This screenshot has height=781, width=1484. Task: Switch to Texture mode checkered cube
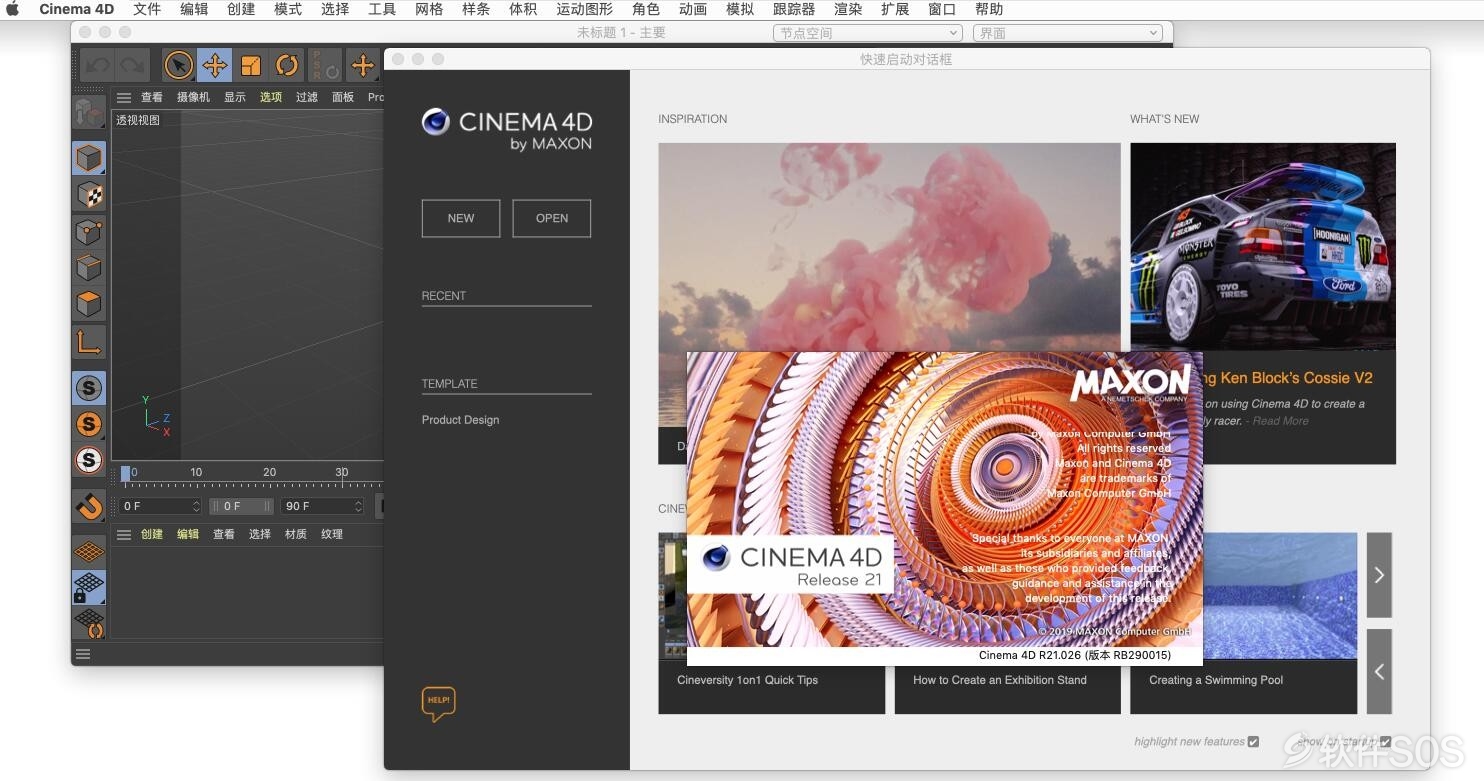pyautogui.click(x=89, y=195)
